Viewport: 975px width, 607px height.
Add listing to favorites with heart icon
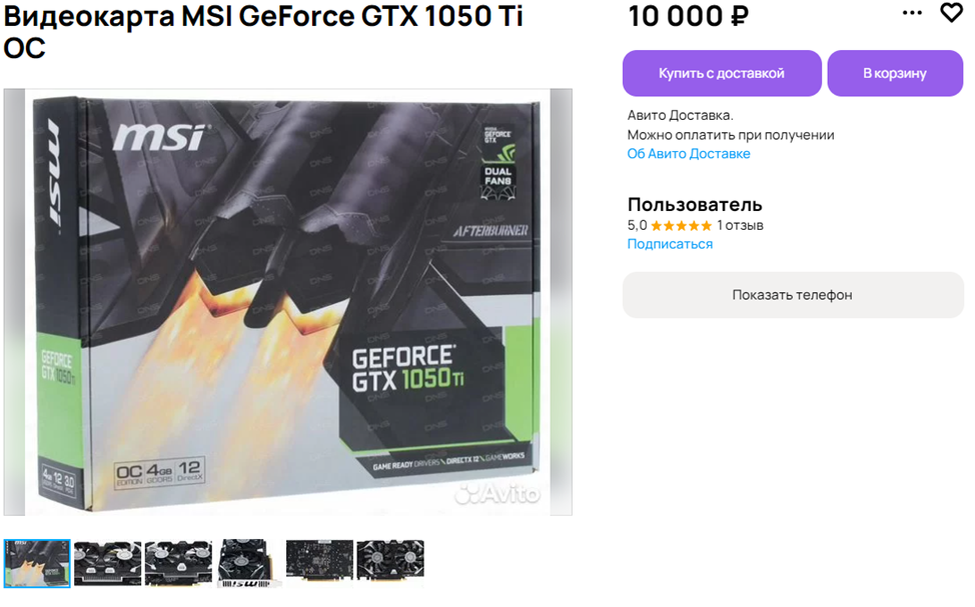pos(951,12)
